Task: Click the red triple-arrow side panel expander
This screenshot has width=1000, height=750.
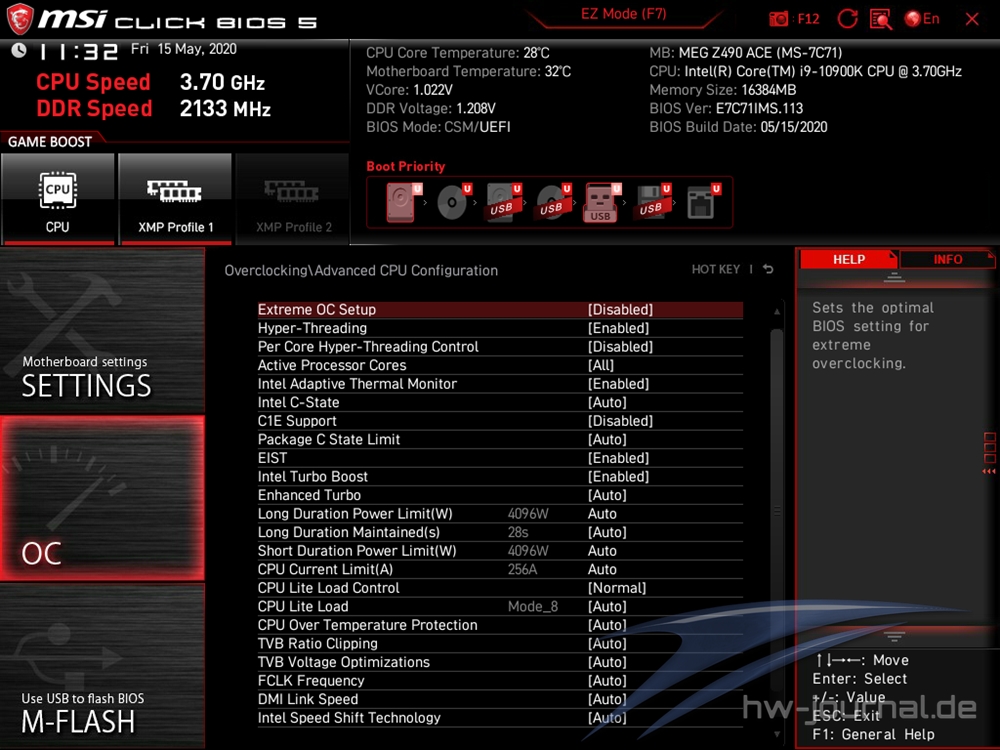Action: tap(989, 471)
